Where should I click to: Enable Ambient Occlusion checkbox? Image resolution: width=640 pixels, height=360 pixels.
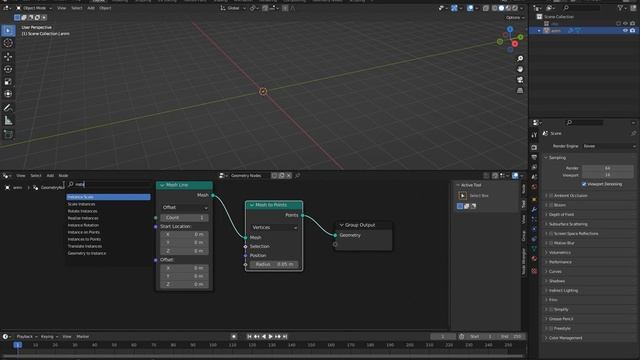551,196
